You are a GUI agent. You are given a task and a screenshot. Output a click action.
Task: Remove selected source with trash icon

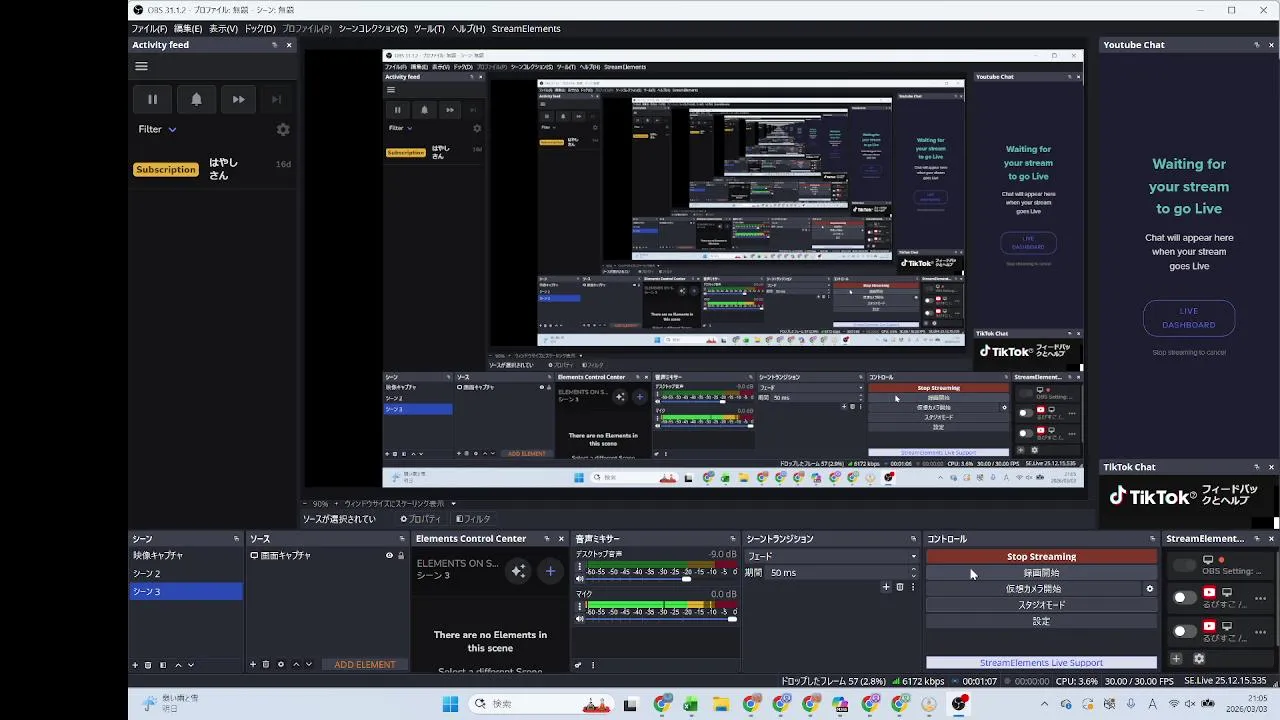point(266,665)
